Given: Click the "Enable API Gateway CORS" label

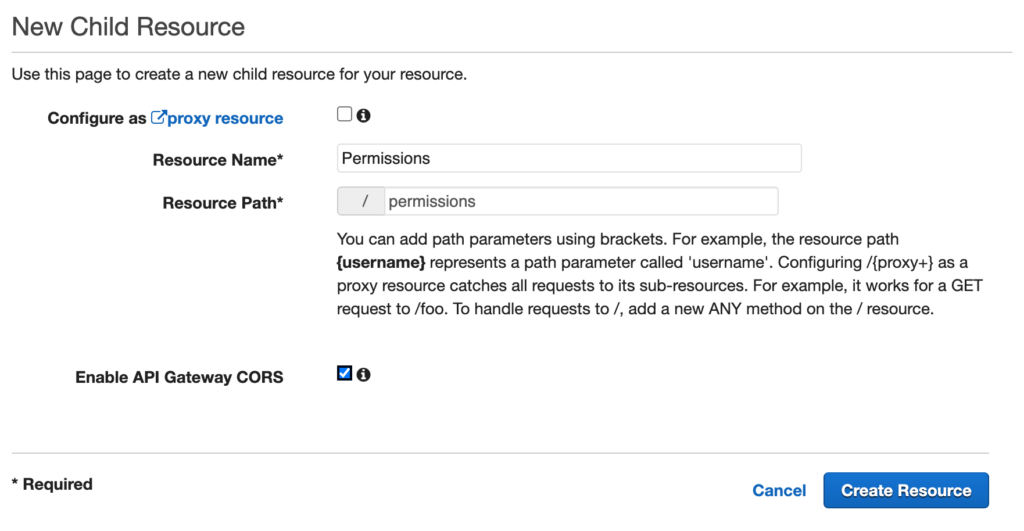Looking at the screenshot, I should click(x=179, y=377).
